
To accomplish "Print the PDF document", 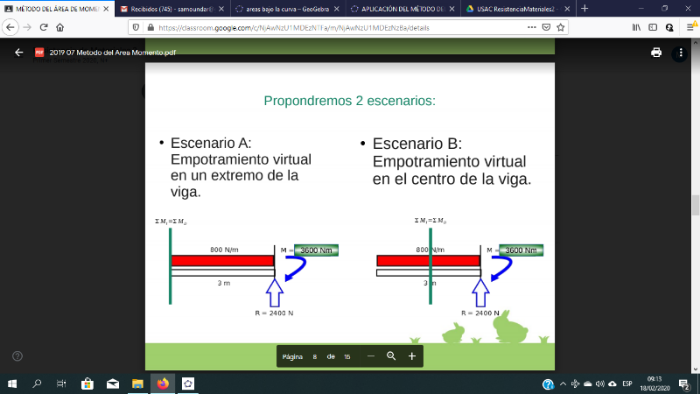I will pos(656,53).
